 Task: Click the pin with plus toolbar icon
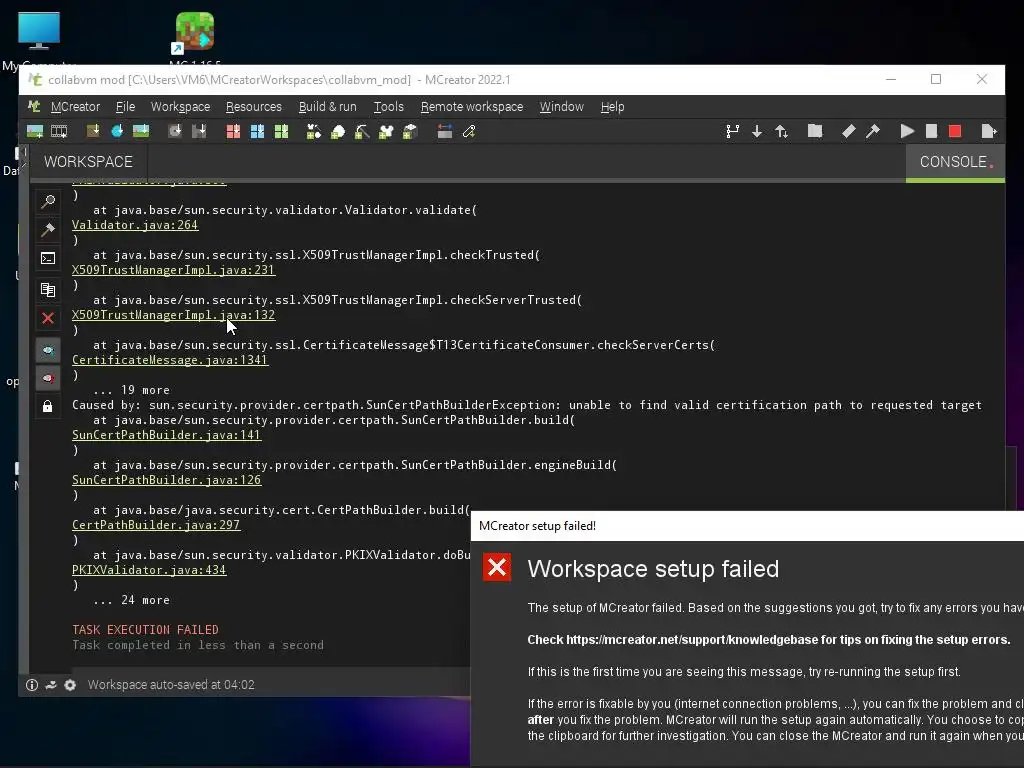click(469, 132)
